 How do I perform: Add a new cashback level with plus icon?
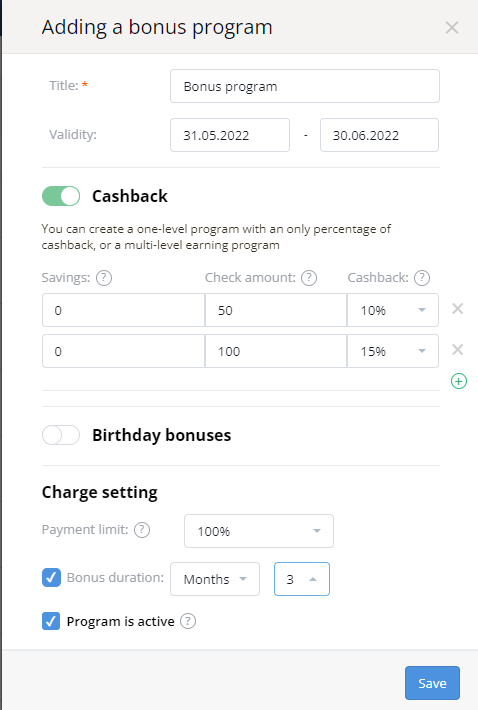click(459, 381)
